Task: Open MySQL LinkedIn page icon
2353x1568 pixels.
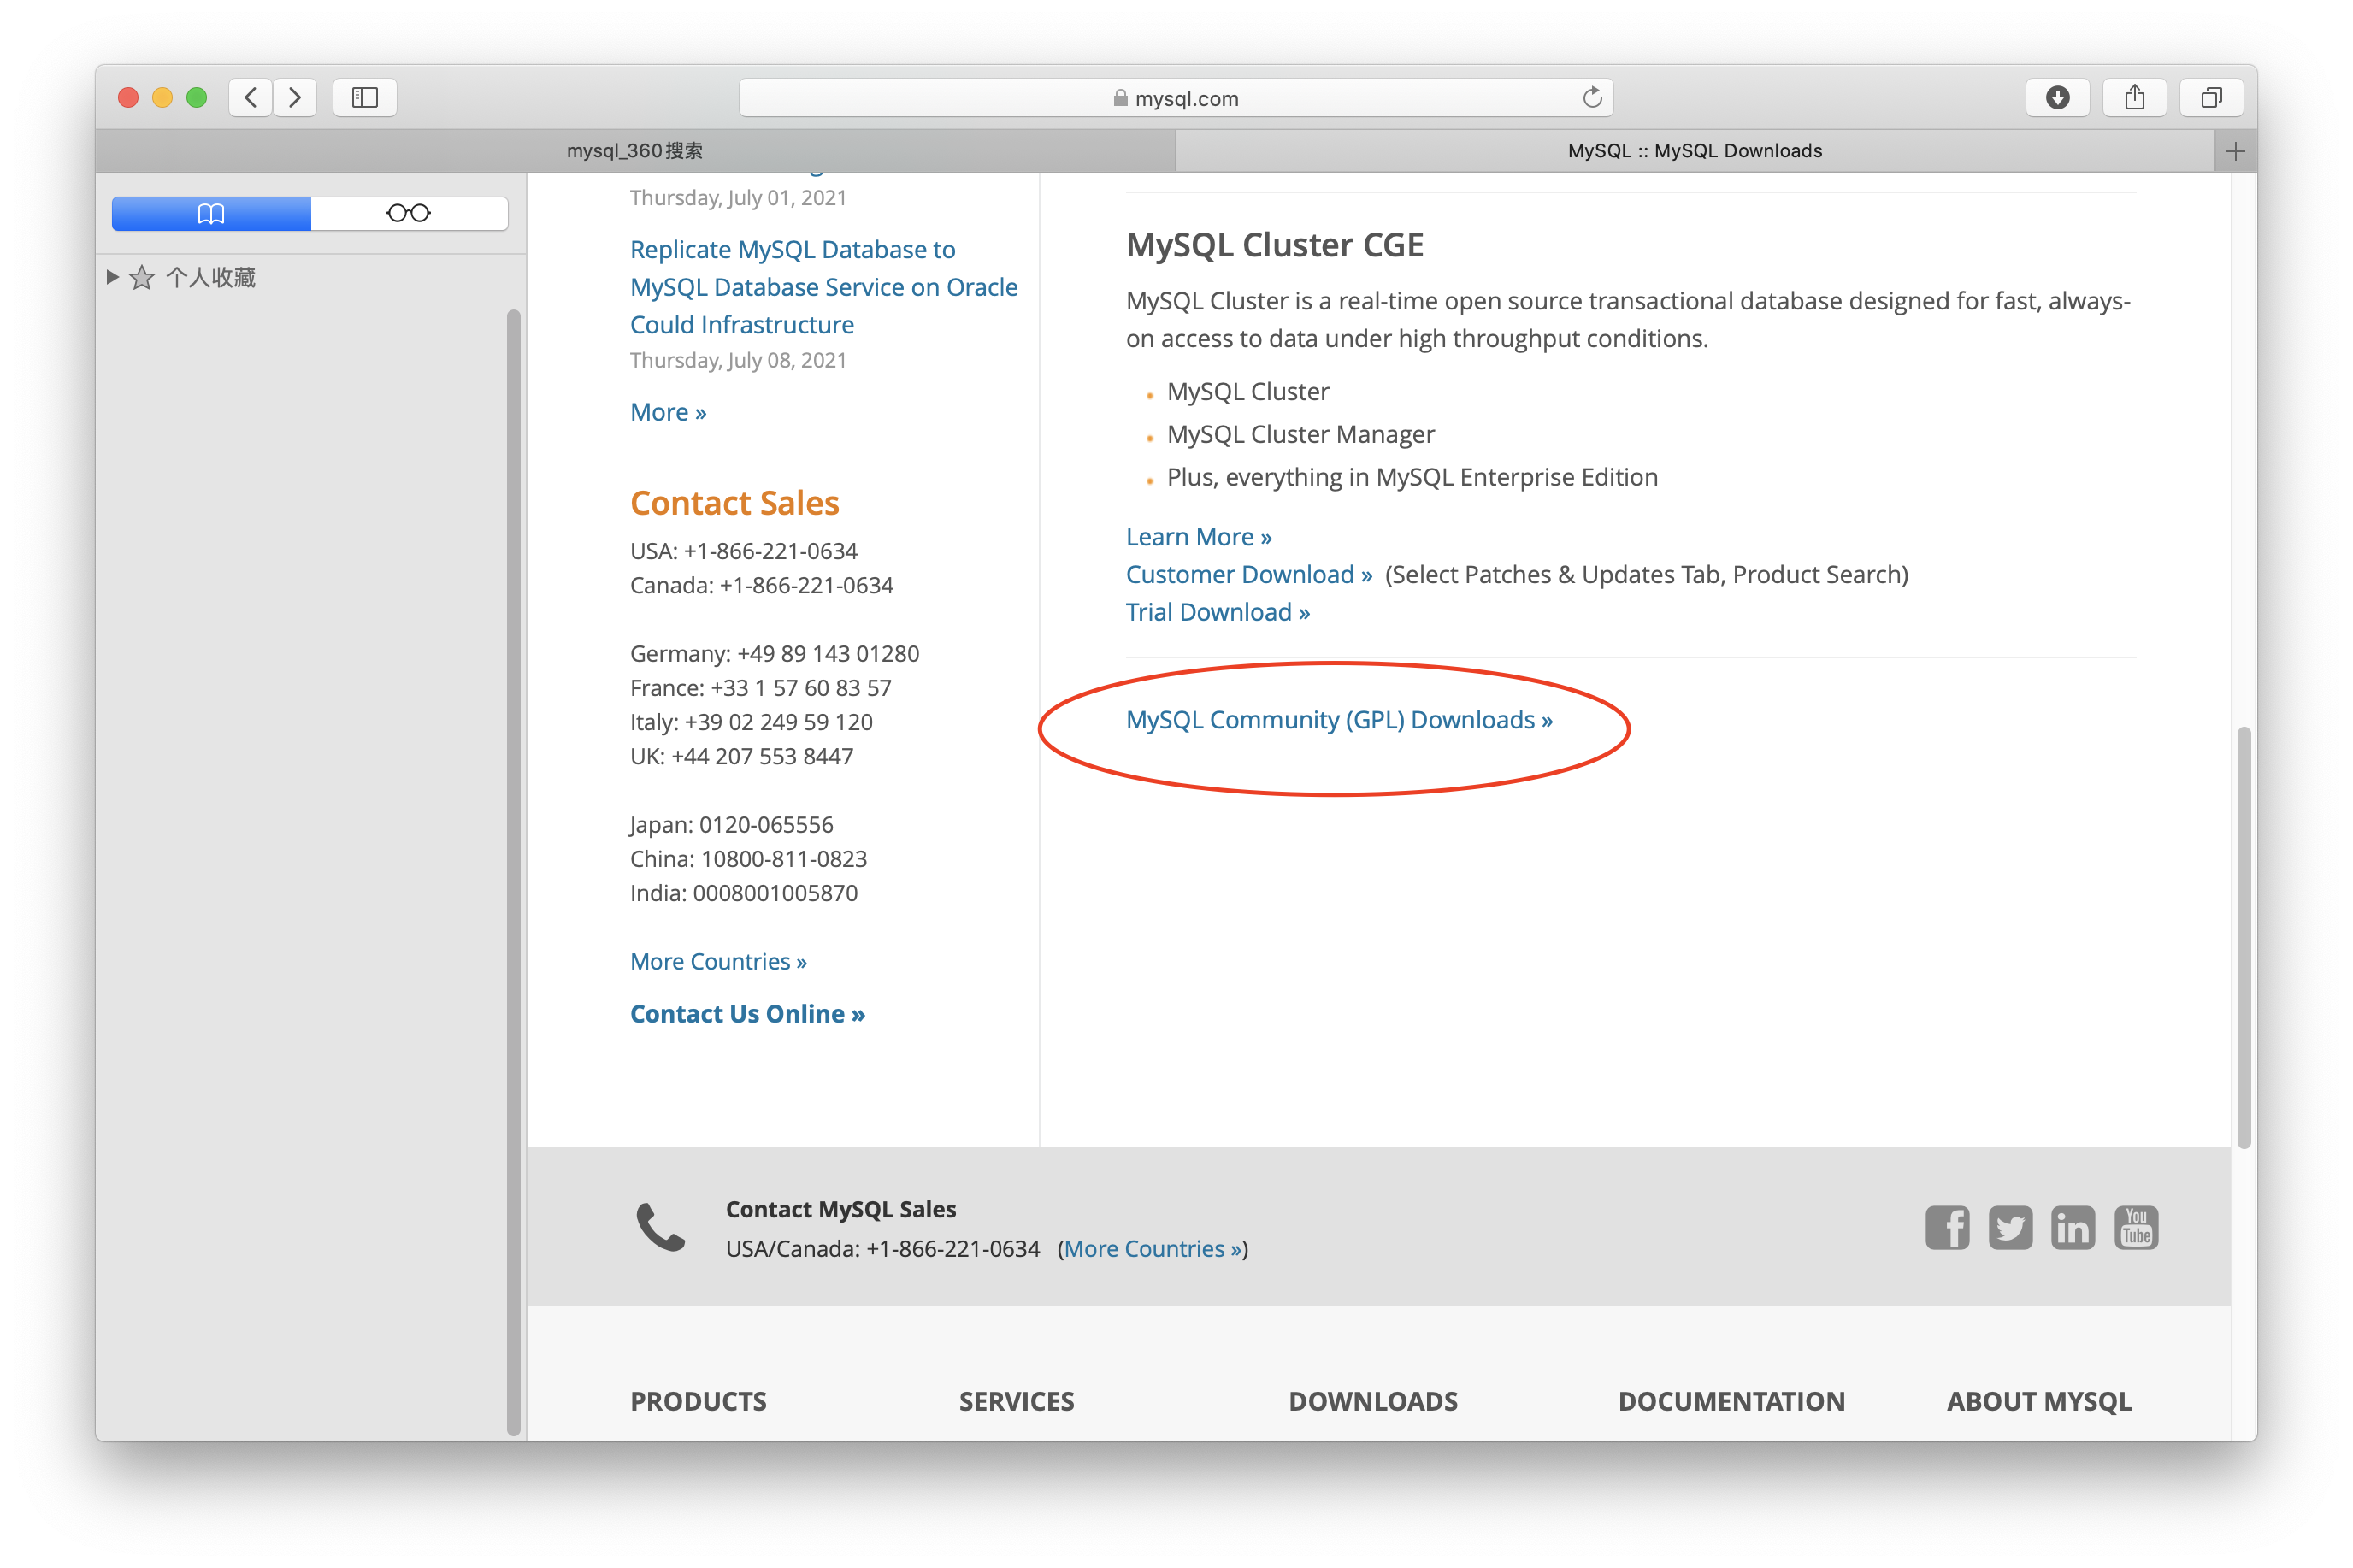Action: pos(2073,1227)
